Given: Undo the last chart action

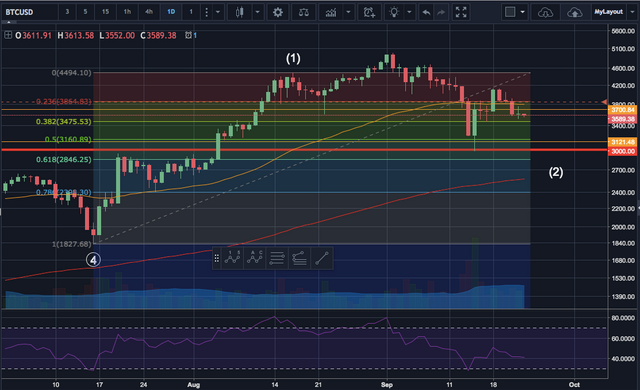Looking at the screenshot, I should [x=426, y=13].
